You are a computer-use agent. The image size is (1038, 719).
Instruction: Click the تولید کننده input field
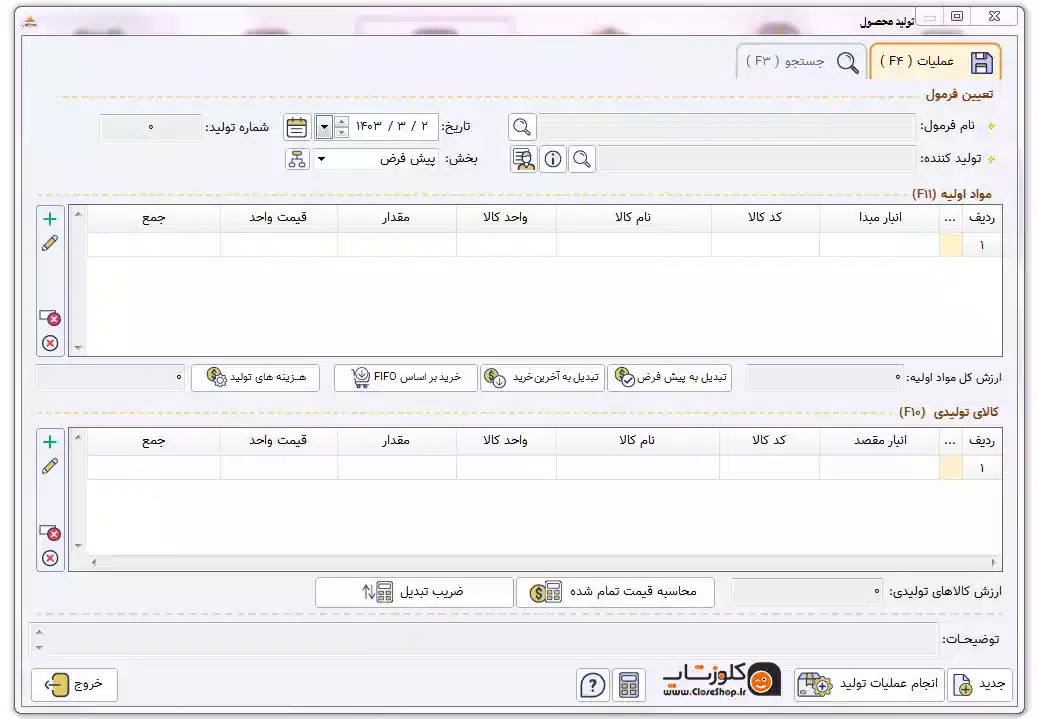pos(756,159)
